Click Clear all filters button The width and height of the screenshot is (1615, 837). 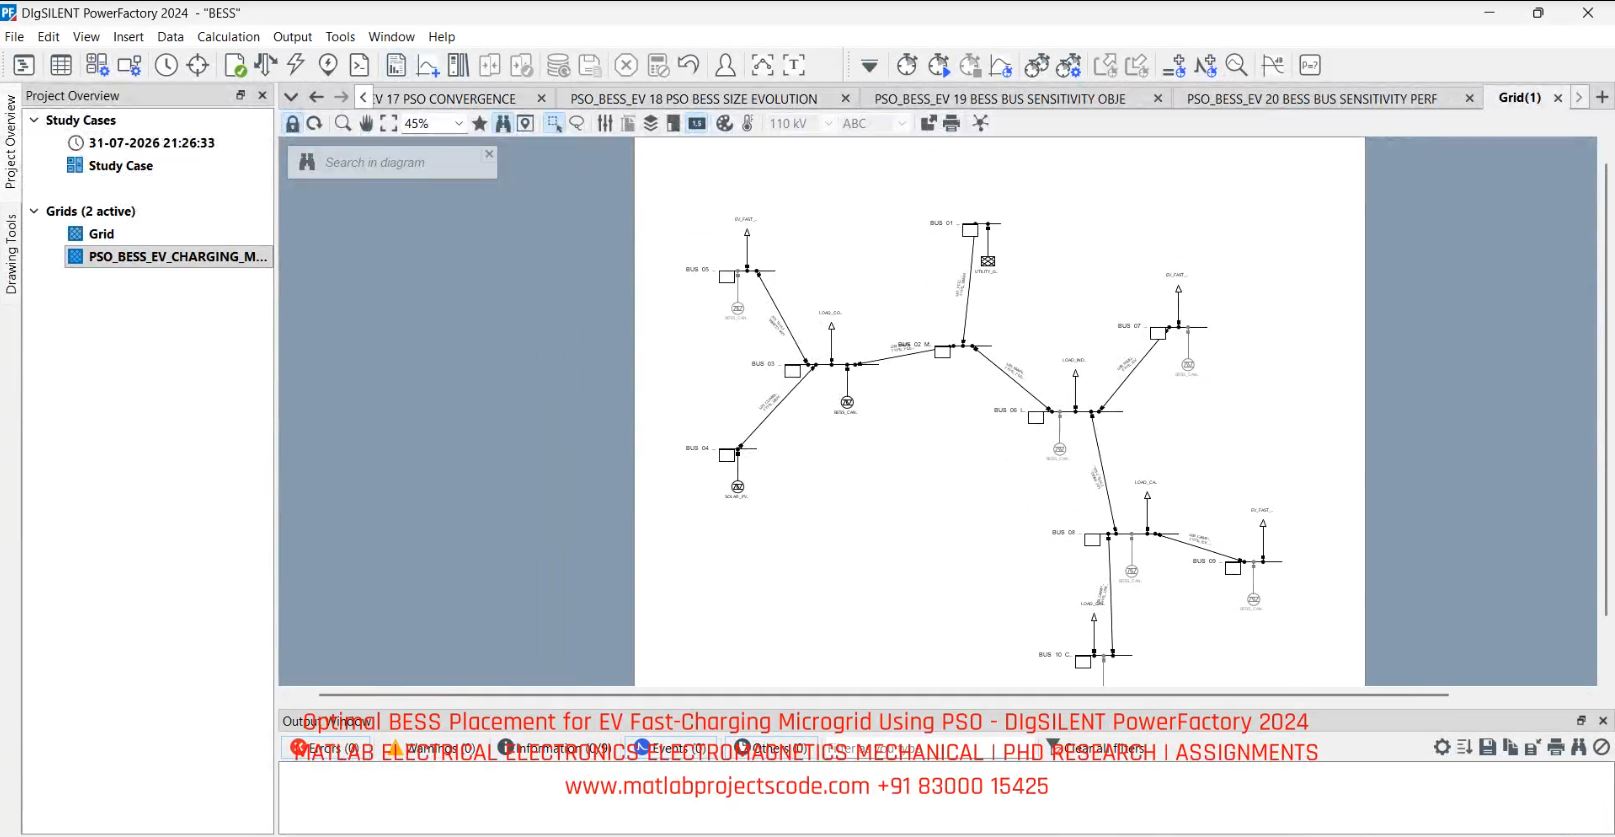point(1096,748)
